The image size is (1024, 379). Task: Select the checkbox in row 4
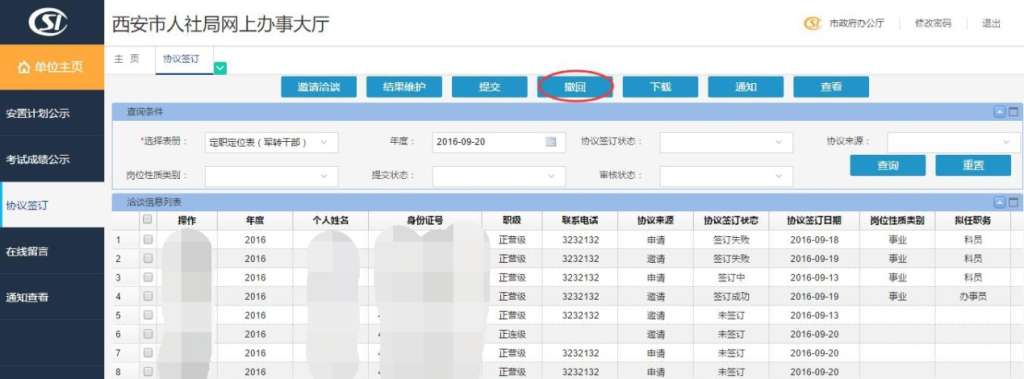148,296
